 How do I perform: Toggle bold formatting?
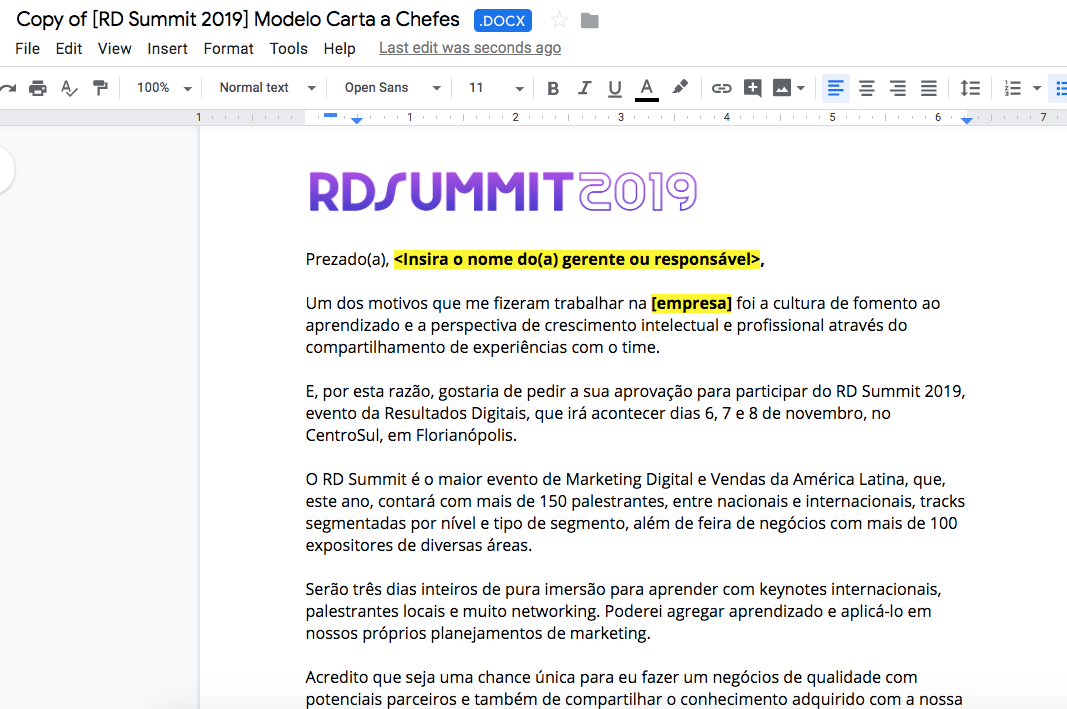(553, 88)
